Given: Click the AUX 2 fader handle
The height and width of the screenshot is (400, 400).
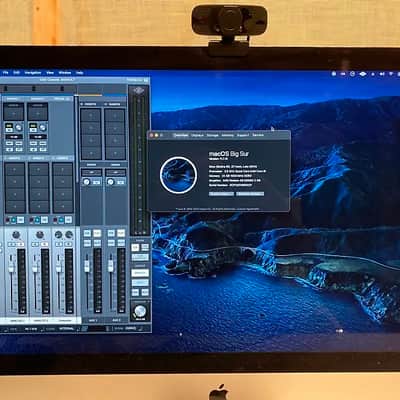Looking at the screenshot, I should point(111,266).
